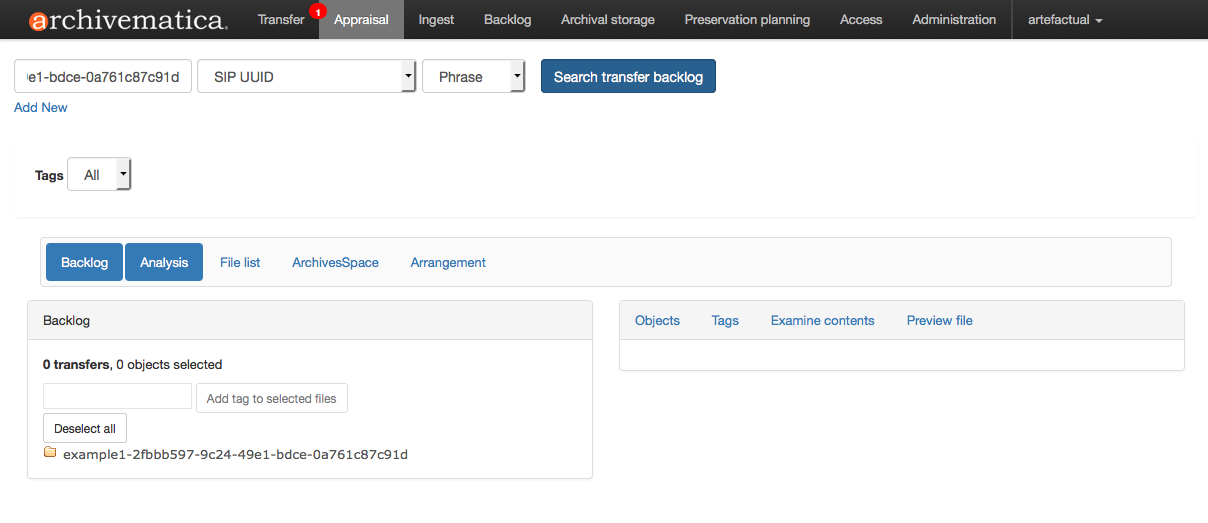The width and height of the screenshot is (1208, 523).
Task: Toggle the Backlog pane button
Action: [x=84, y=262]
